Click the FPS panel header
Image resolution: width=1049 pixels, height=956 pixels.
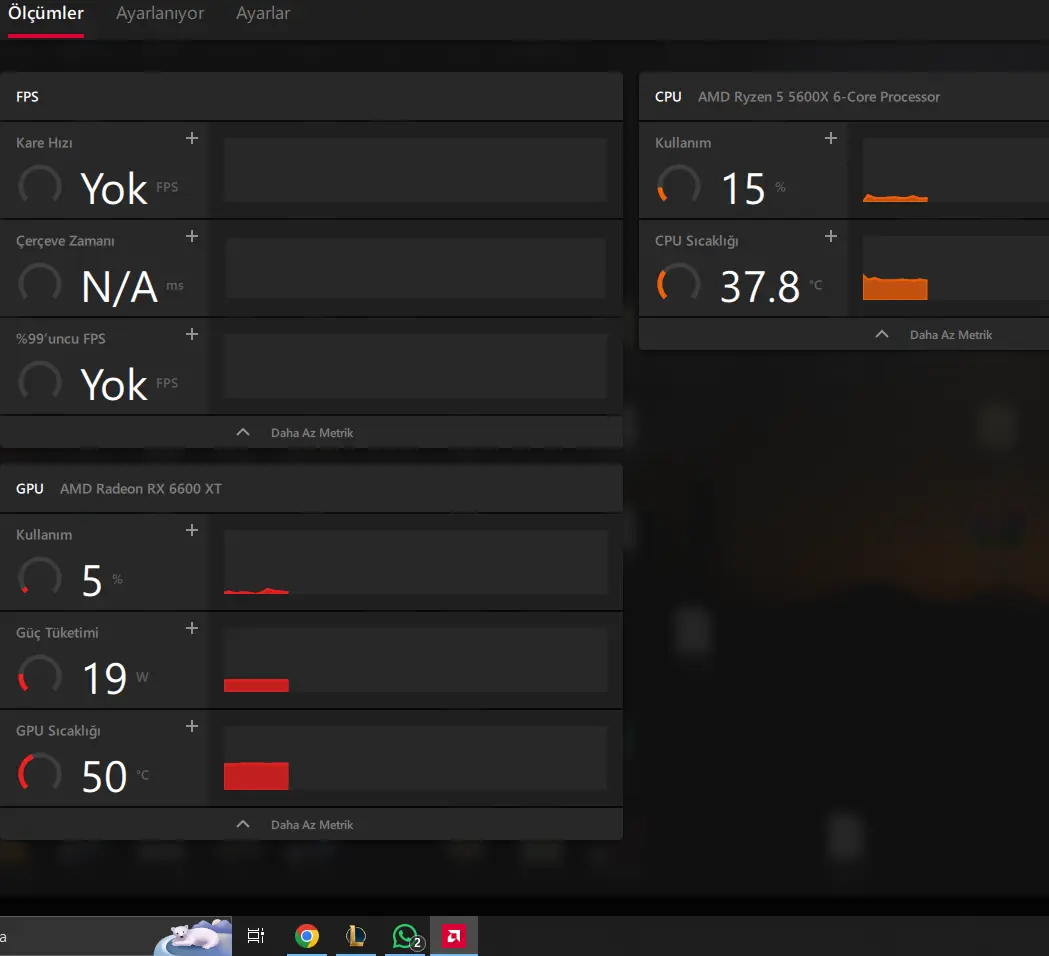311,96
